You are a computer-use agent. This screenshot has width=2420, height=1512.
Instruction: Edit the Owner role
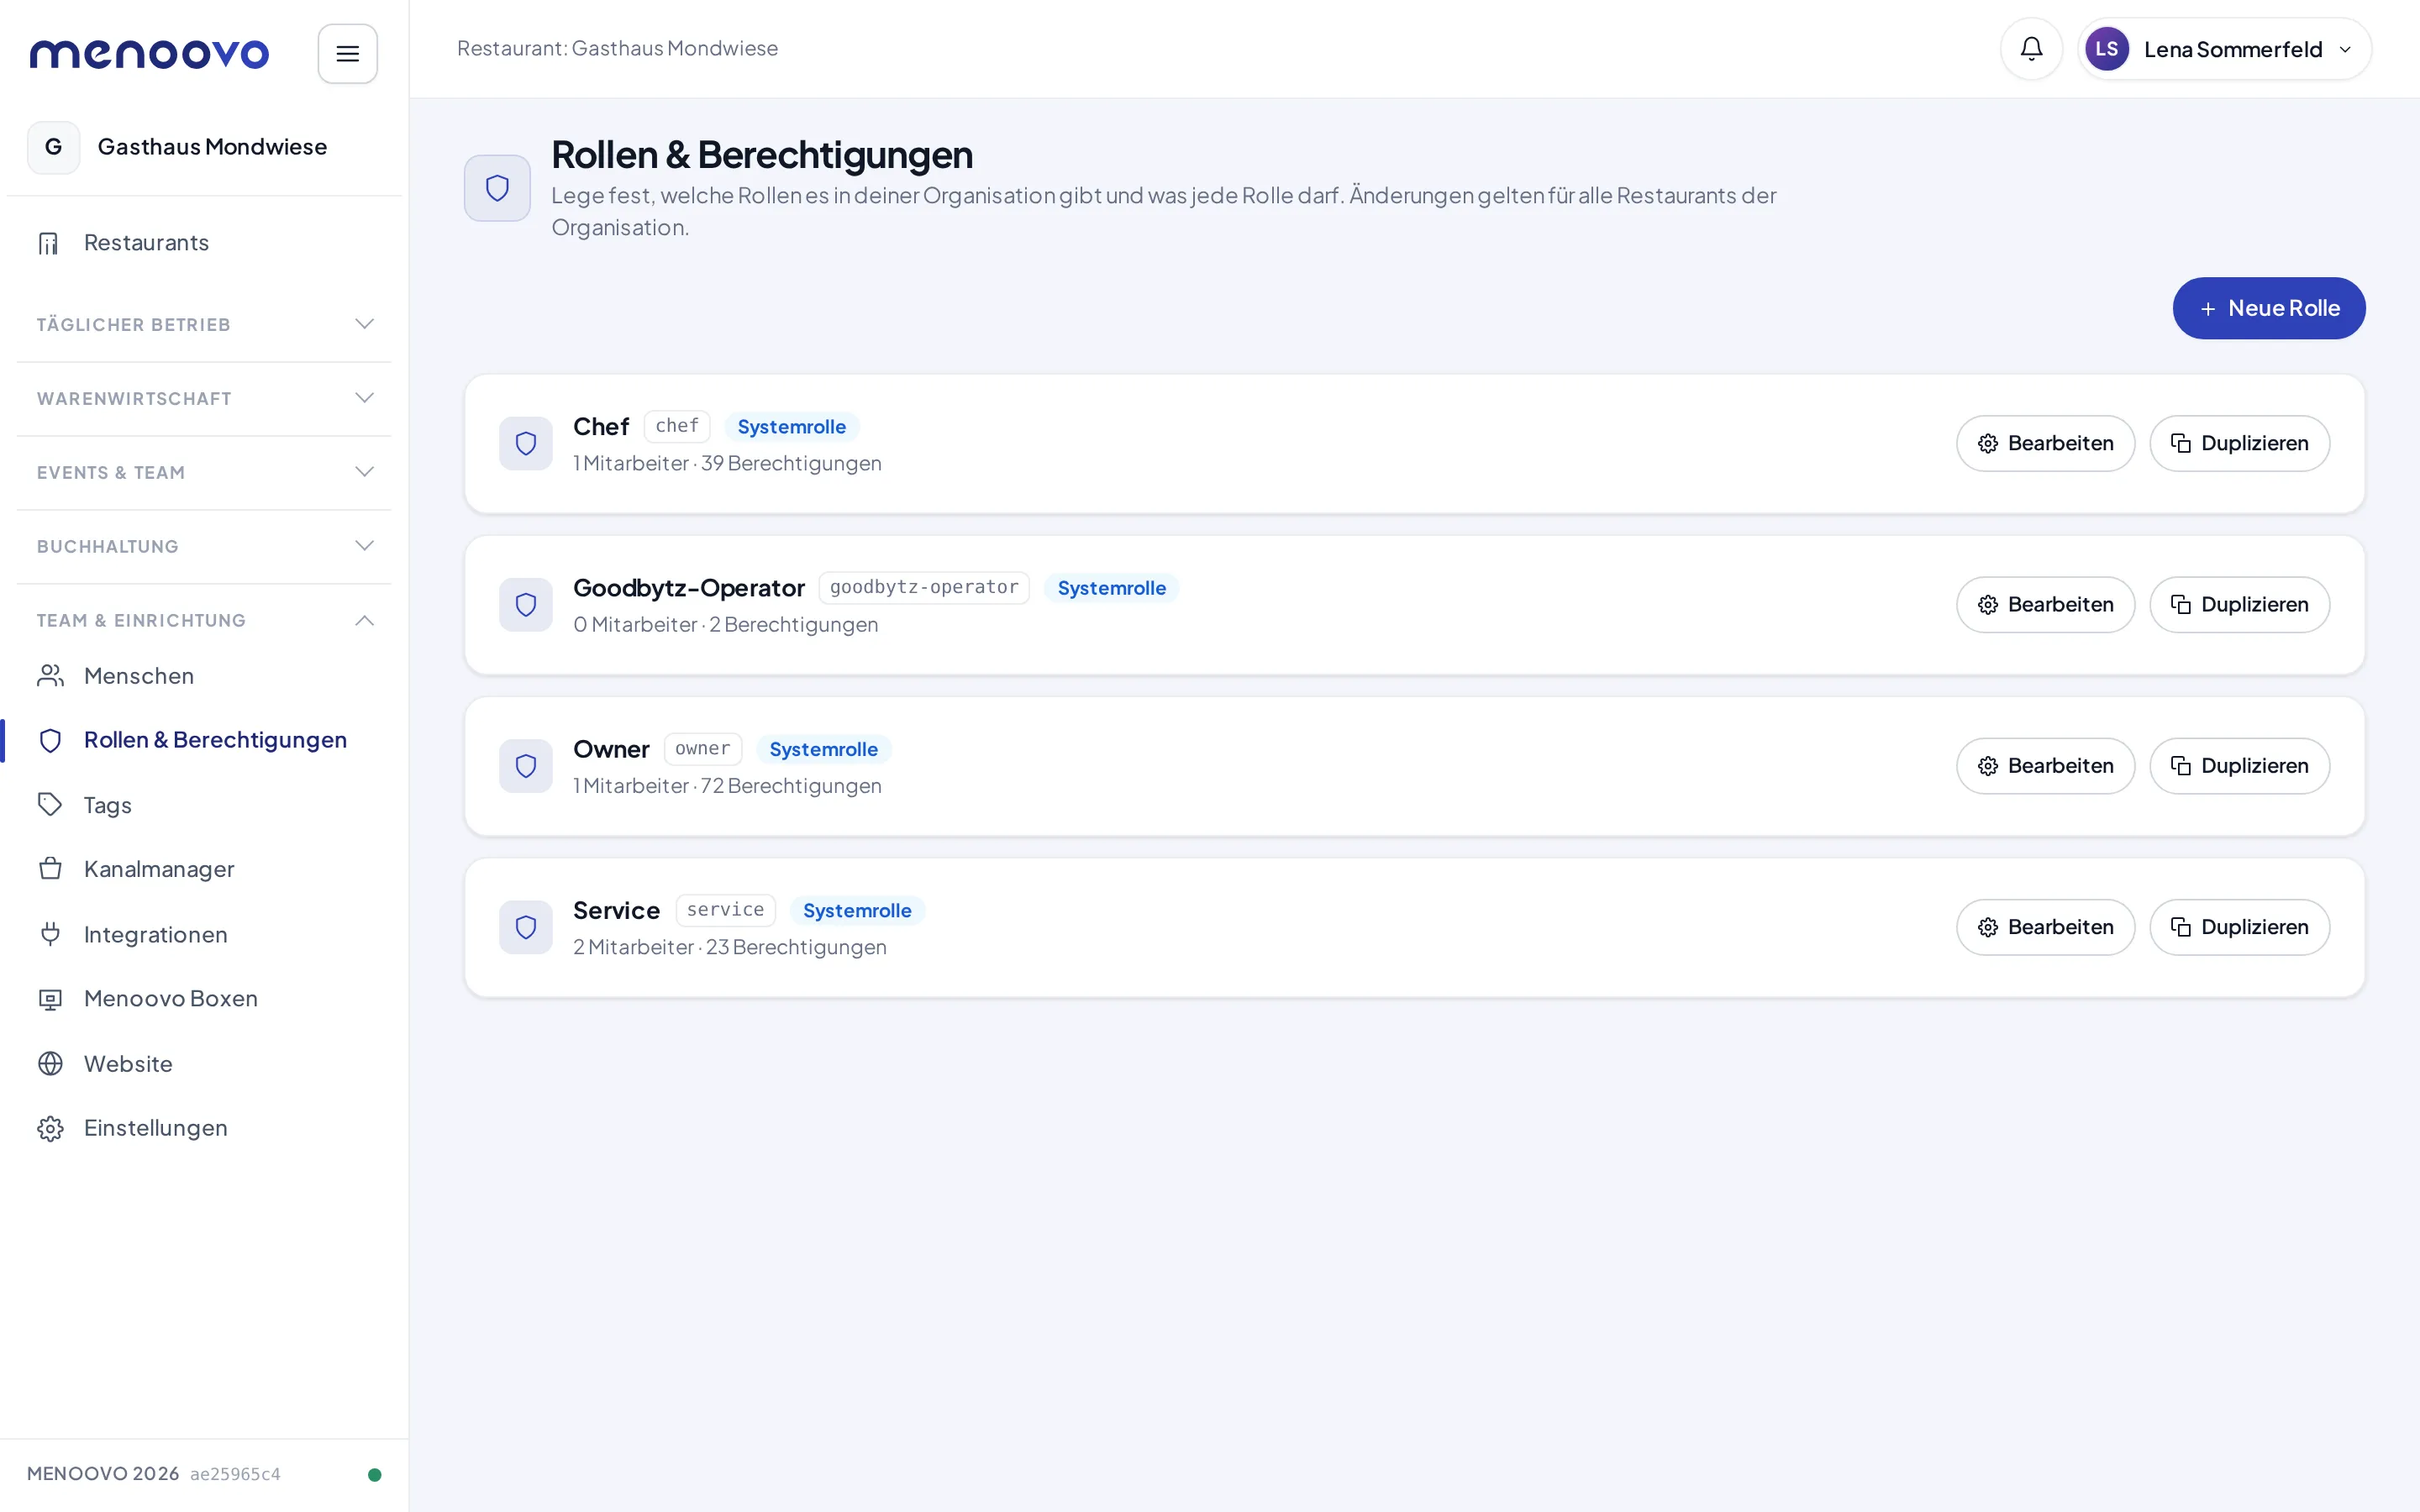pyautogui.click(x=2045, y=766)
